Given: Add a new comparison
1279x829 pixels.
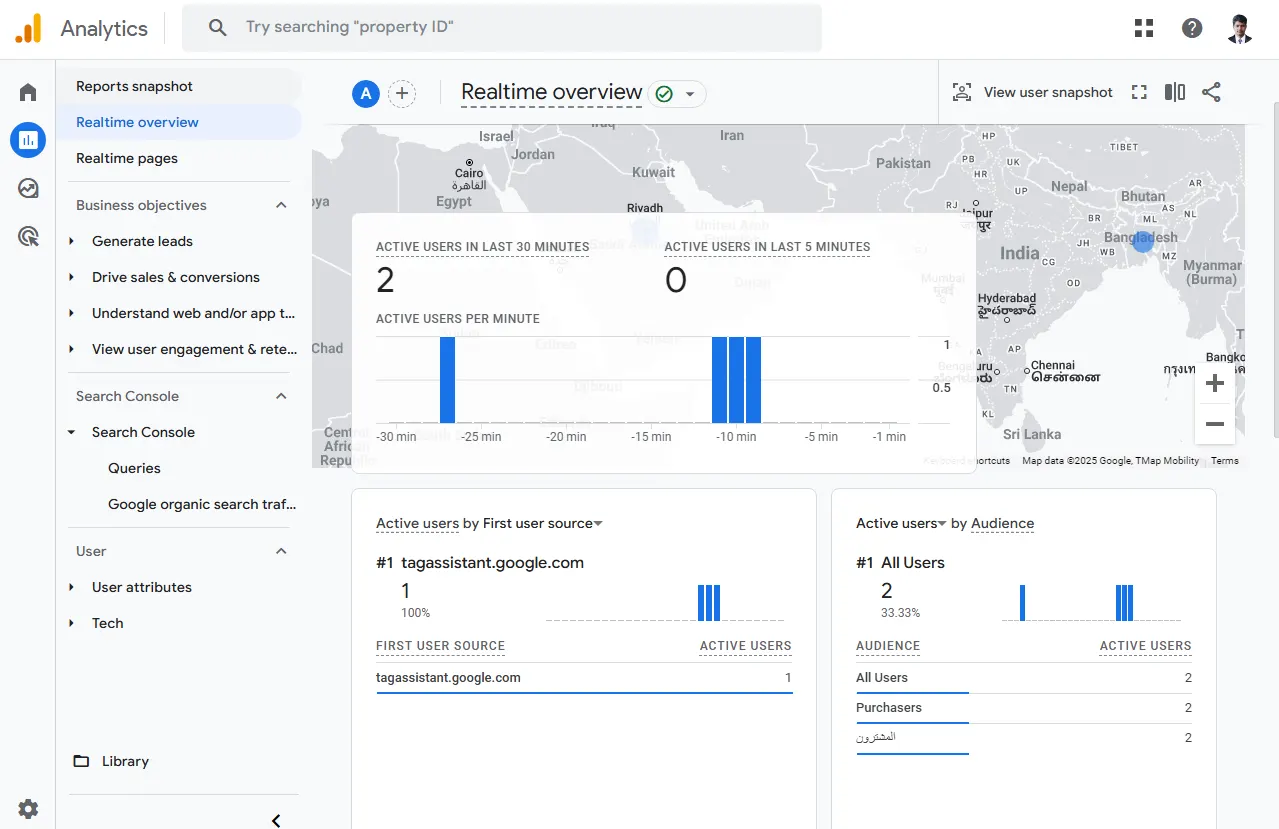Looking at the screenshot, I should click(402, 94).
